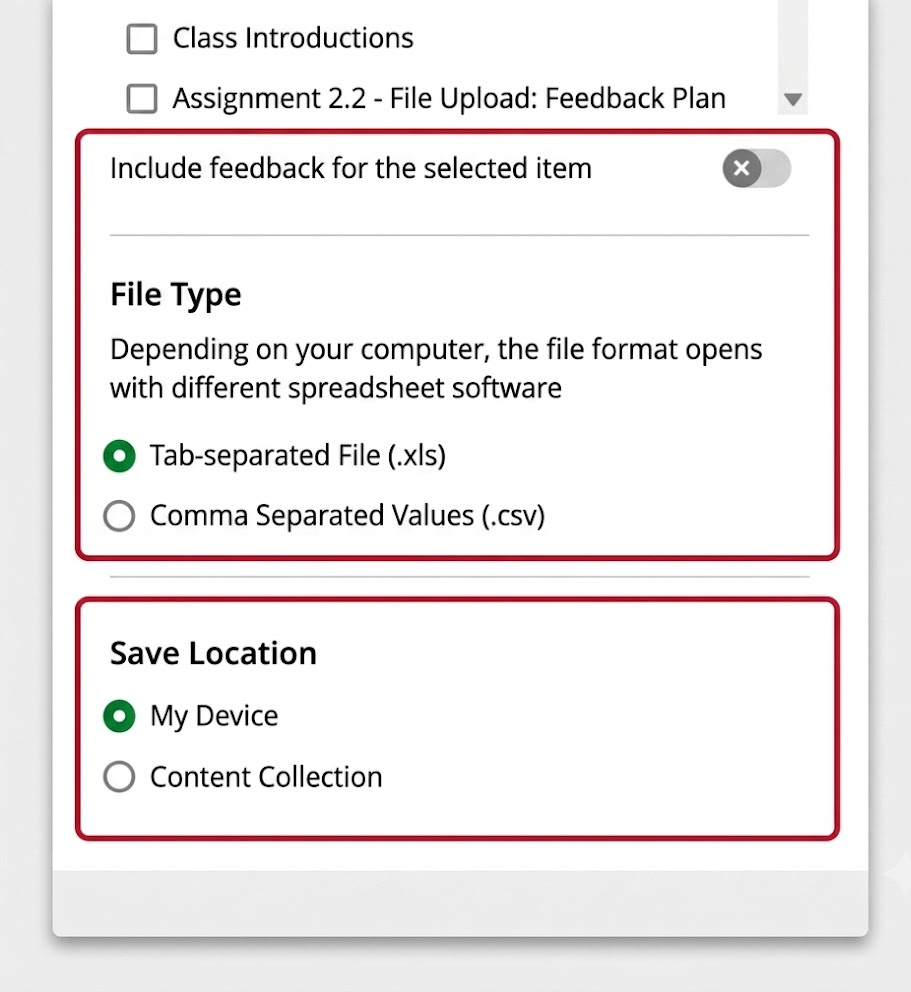Viewport: 911px width, 992px height.
Task: Click the 'Content Collection' label text
Action: pos(266,777)
